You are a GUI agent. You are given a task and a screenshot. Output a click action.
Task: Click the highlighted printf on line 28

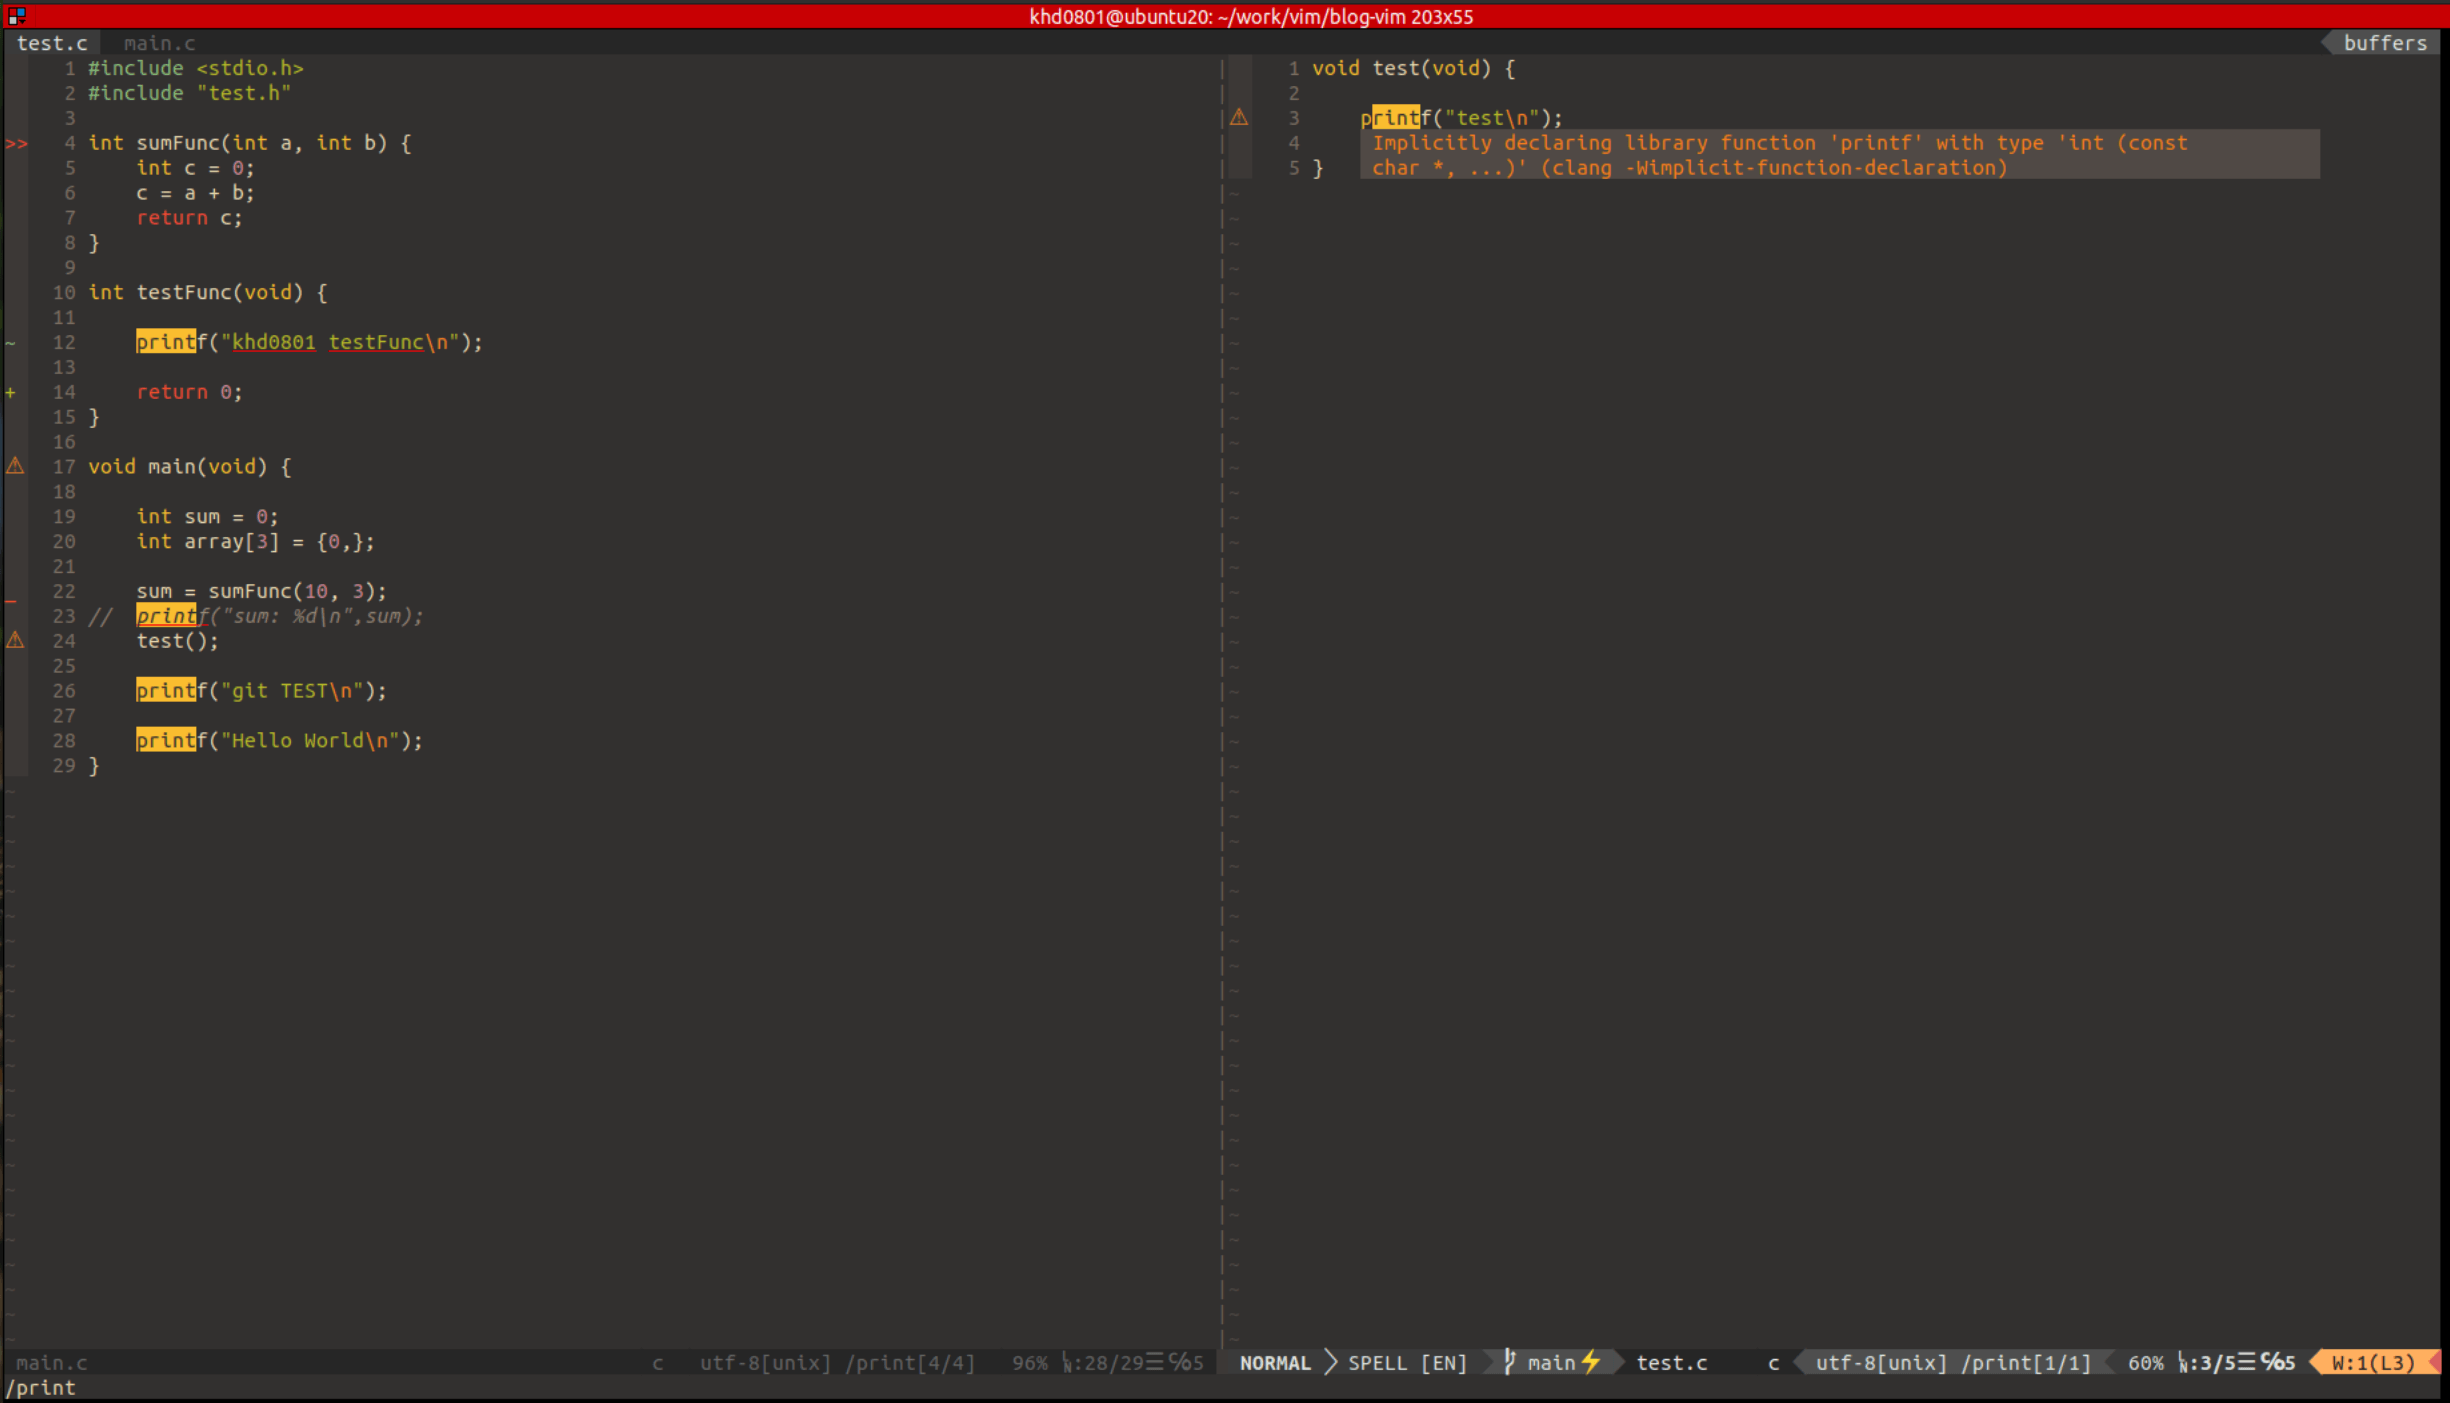coord(166,740)
